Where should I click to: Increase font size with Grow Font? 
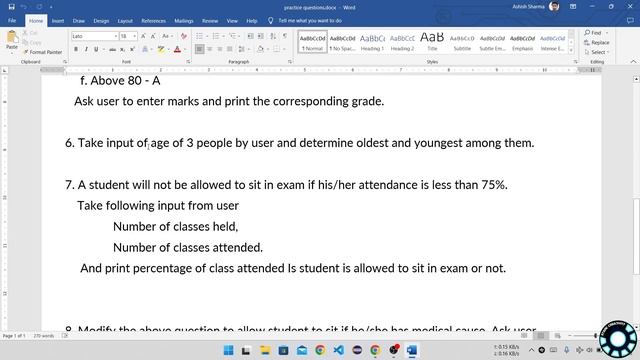[x=143, y=36]
